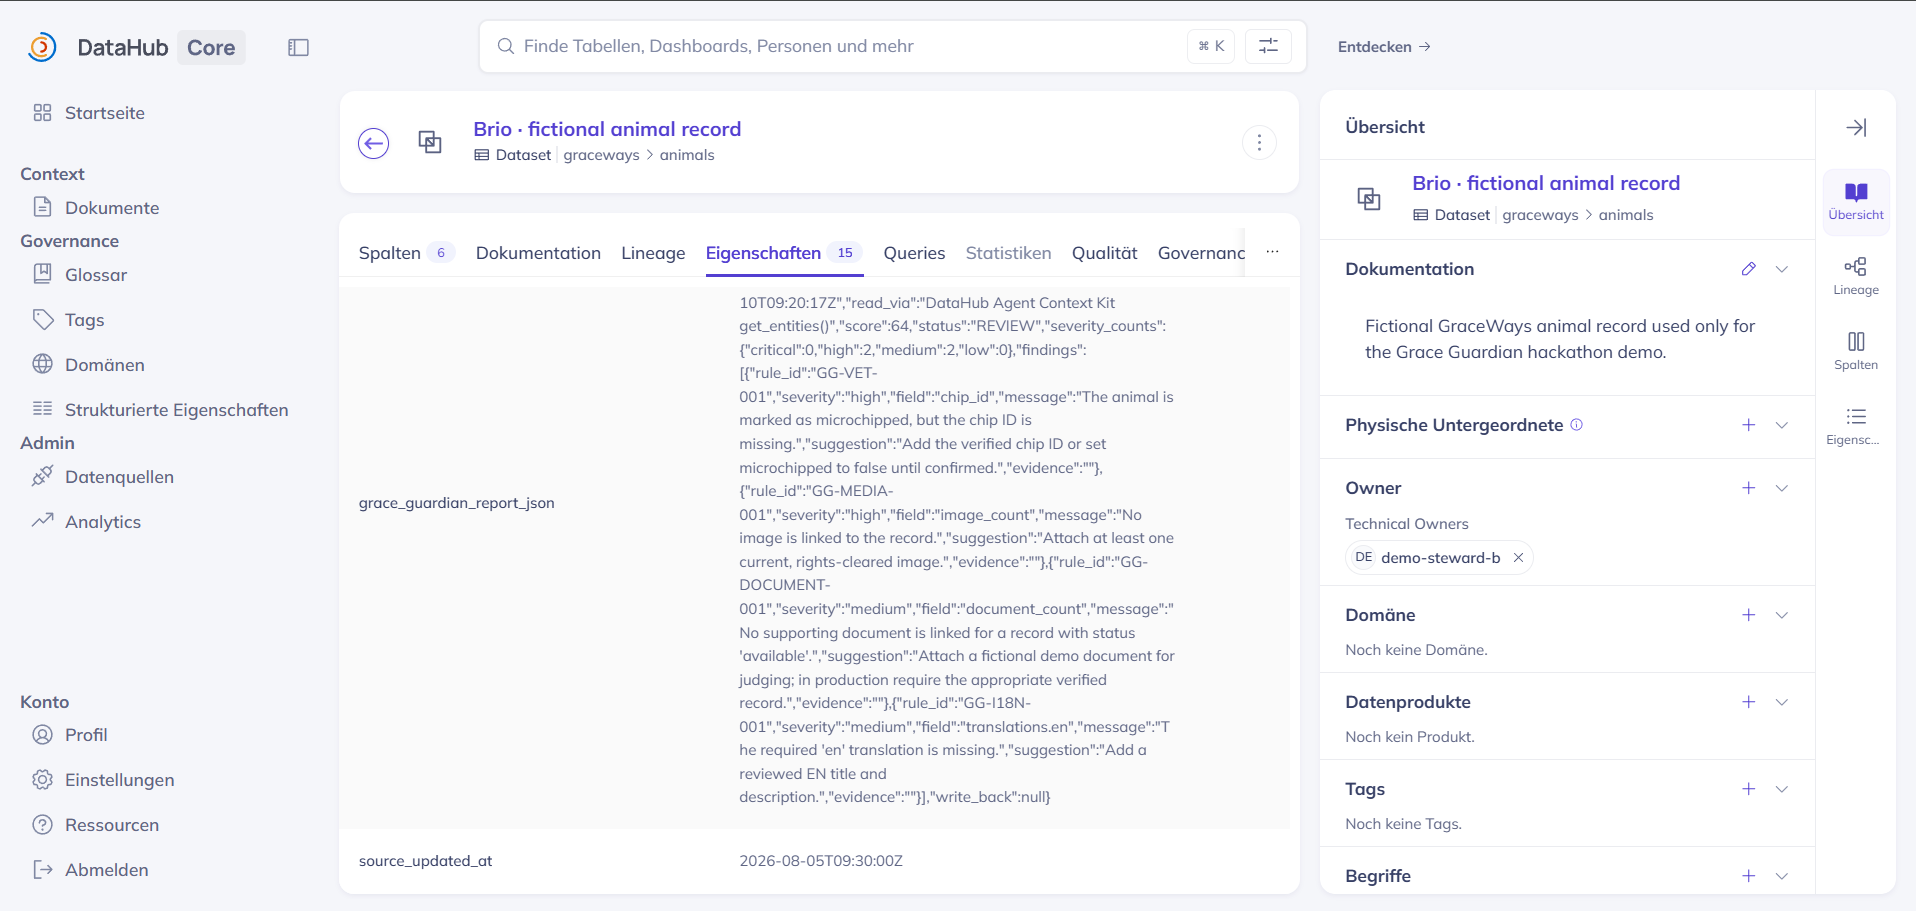Add a Domäne with the plus icon
Screen dimensions: 1916x911
(1748, 615)
